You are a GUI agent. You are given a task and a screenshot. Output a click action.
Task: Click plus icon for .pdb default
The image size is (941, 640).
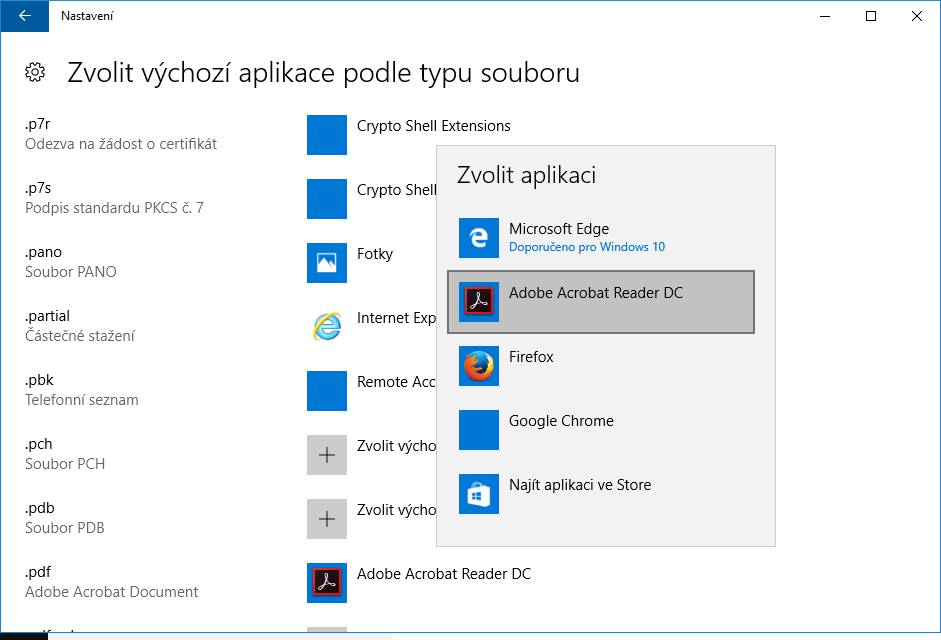[326, 519]
